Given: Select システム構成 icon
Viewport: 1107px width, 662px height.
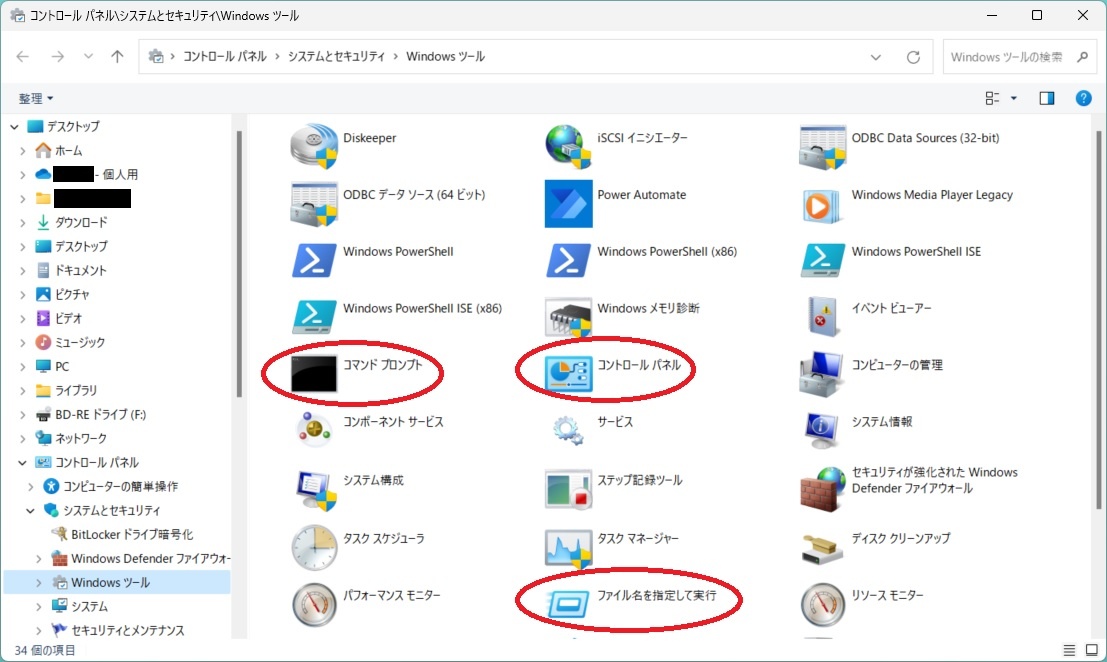Looking at the screenshot, I should point(314,490).
